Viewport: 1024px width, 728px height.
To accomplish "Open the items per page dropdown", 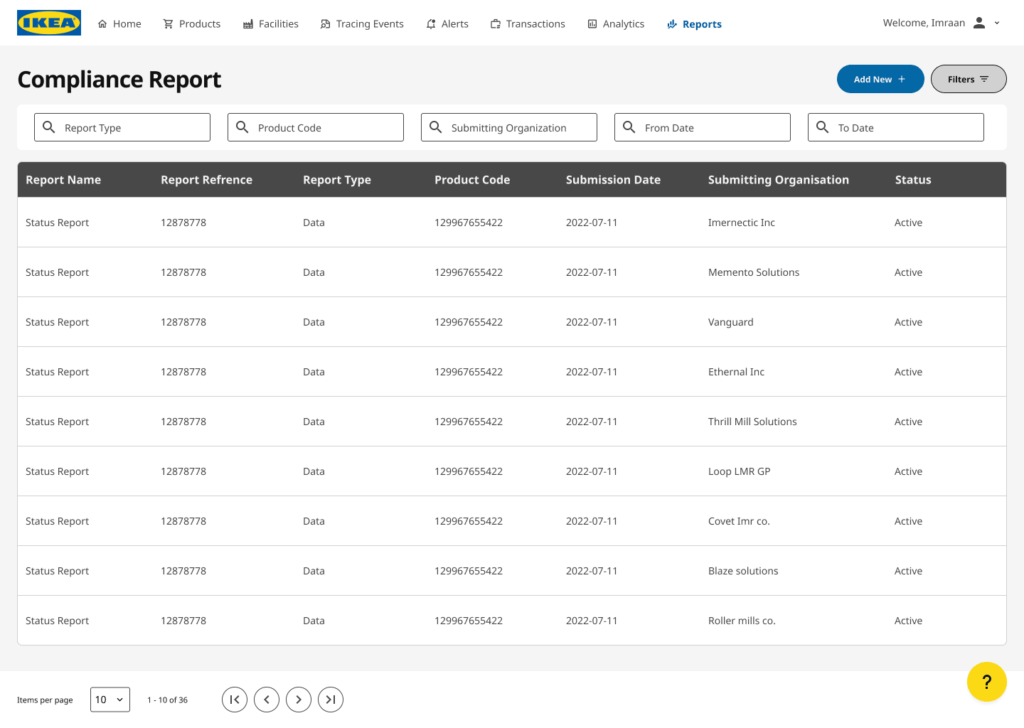I will 110,699.
